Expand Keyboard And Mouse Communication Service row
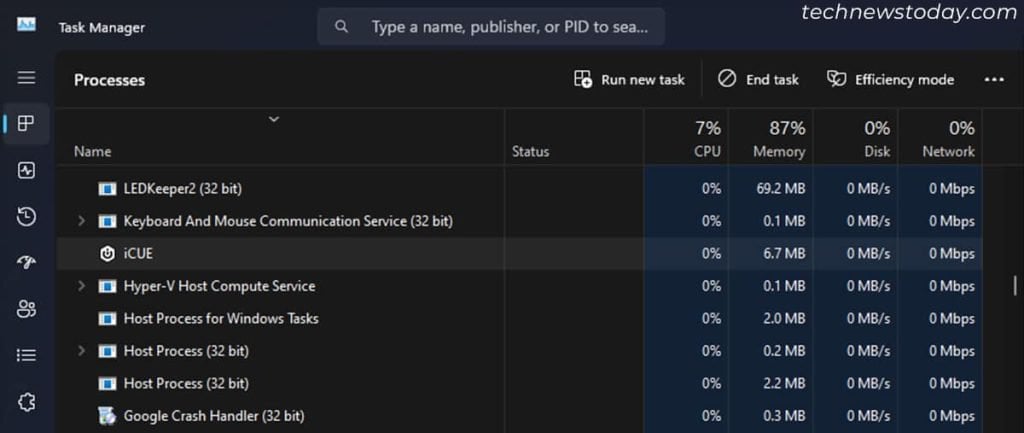1024x433 pixels. coord(81,221)
